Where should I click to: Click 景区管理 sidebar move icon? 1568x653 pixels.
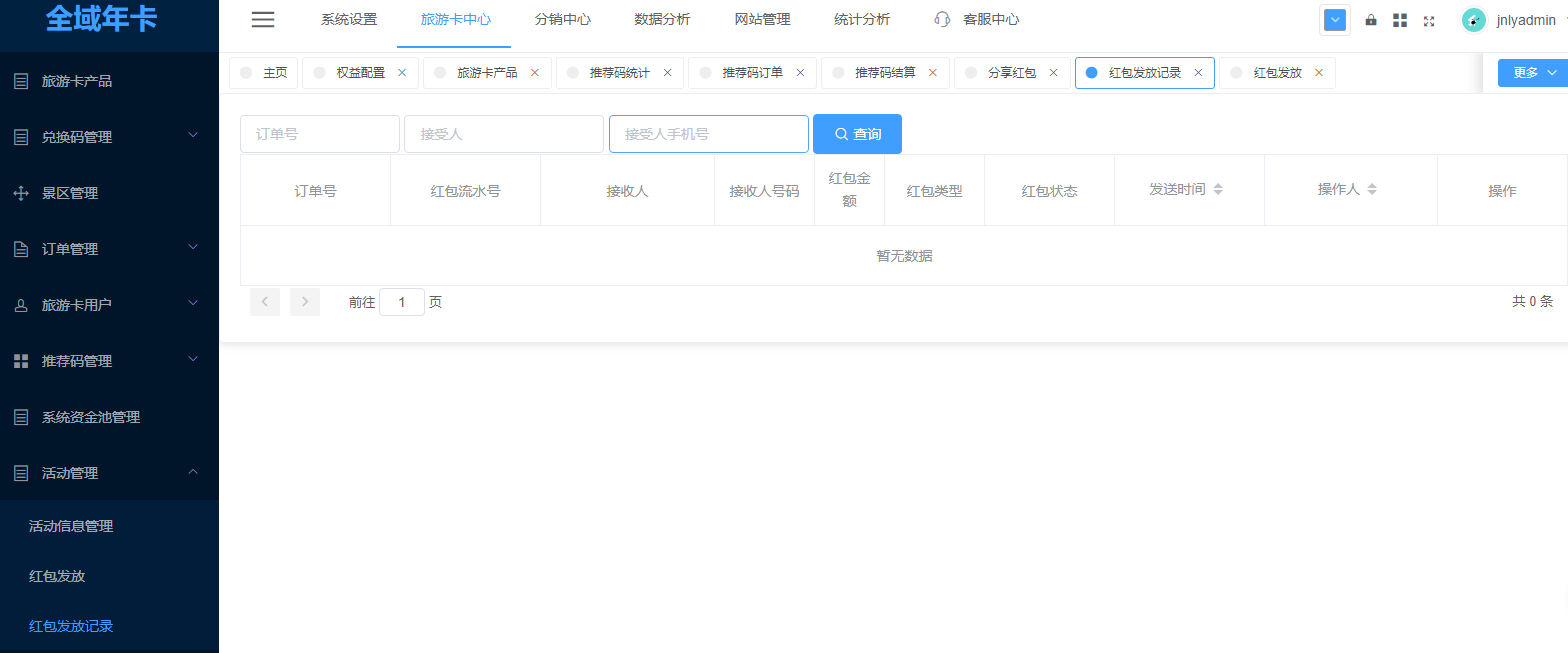tap(21, 193)
